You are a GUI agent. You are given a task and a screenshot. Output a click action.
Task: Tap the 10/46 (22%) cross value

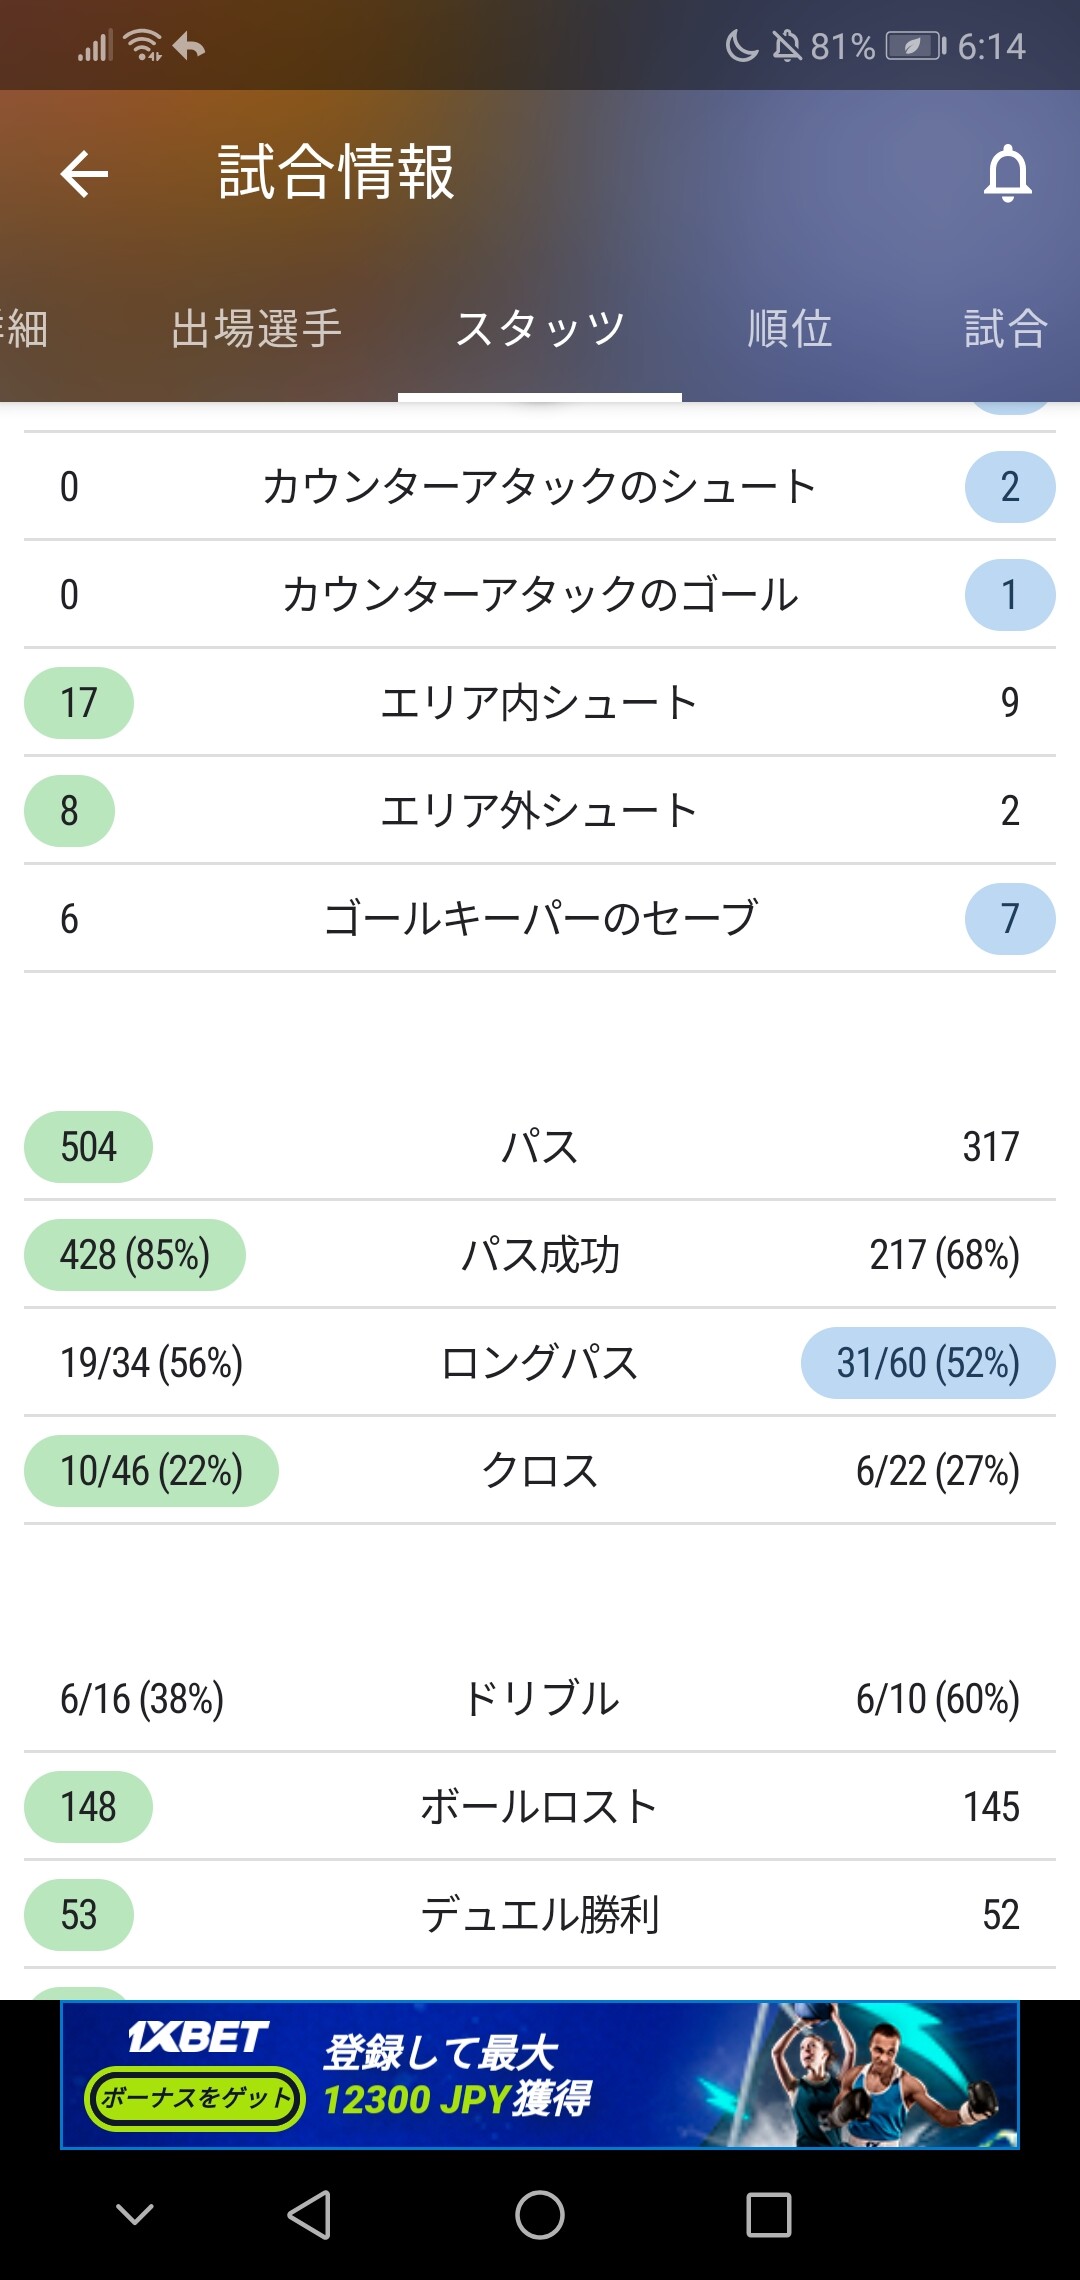[x=151, y=1471]
